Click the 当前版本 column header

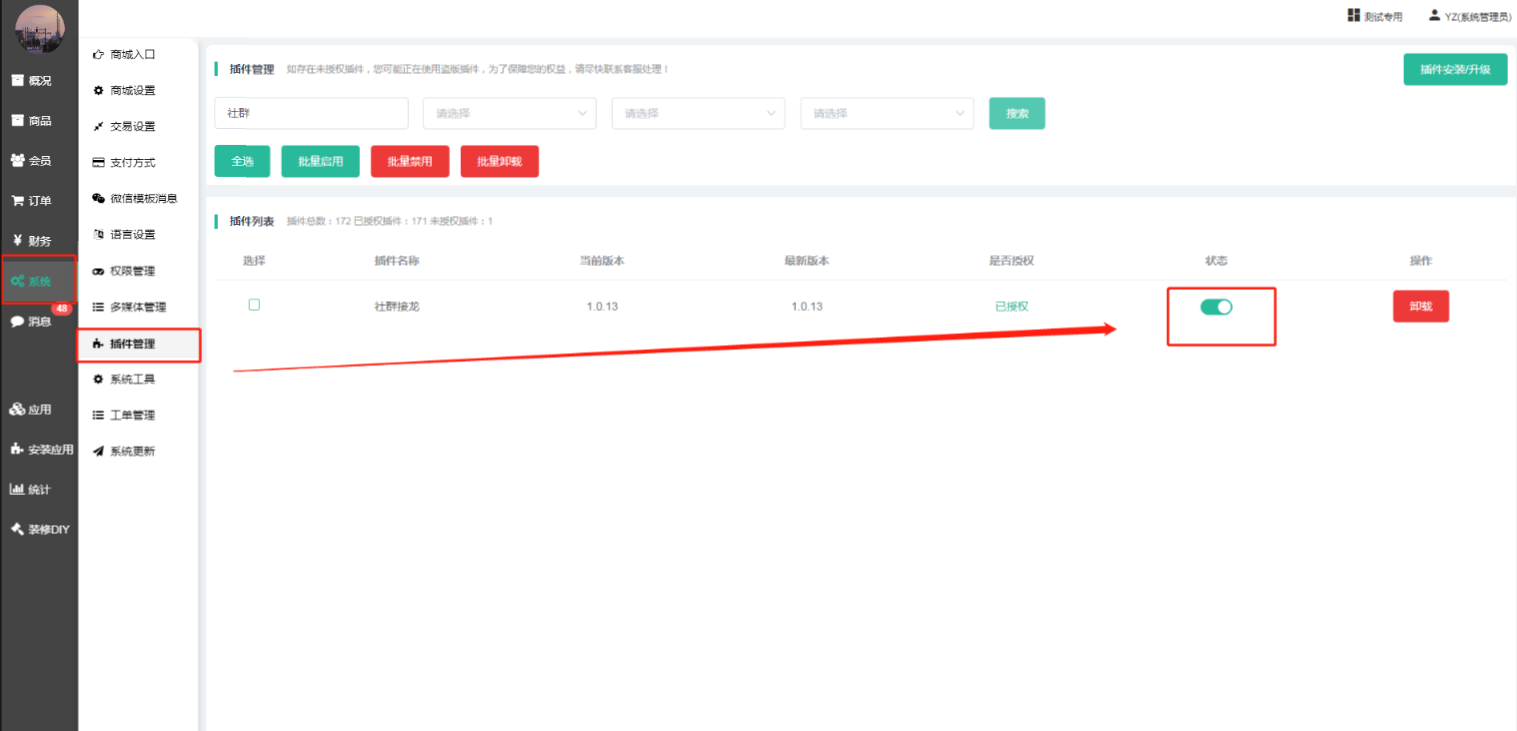(602, 261)
